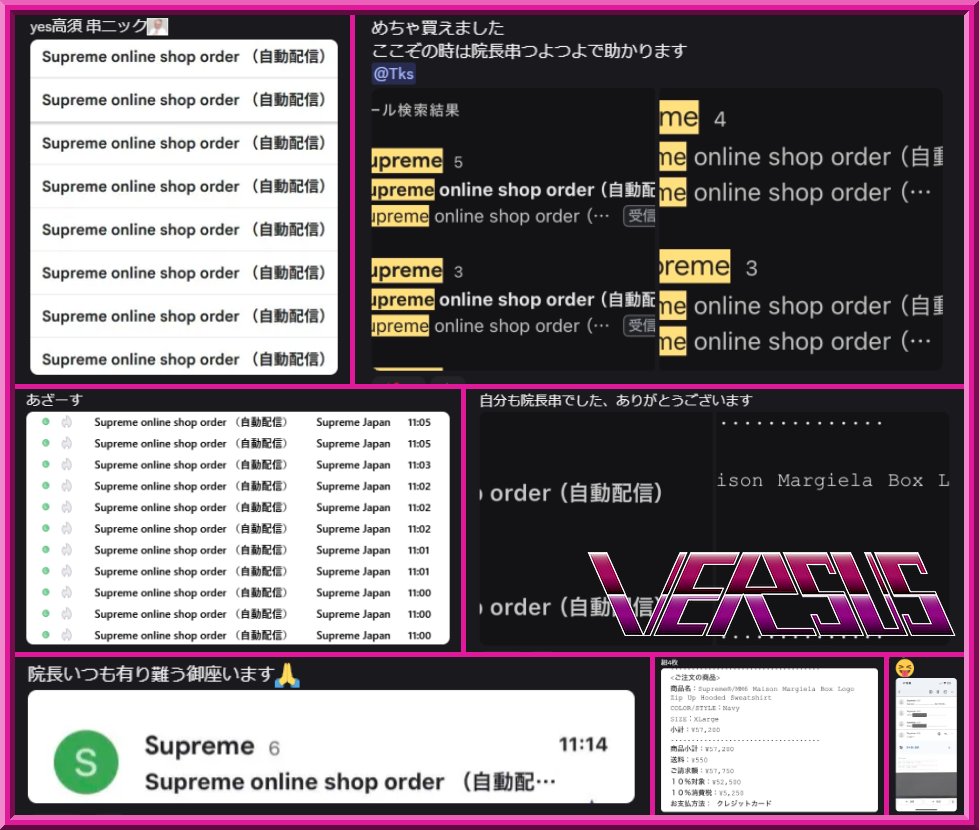Click the ール検索結果 search results heading
The width and height of the screenshot is (979, 830).
point(415,110)
